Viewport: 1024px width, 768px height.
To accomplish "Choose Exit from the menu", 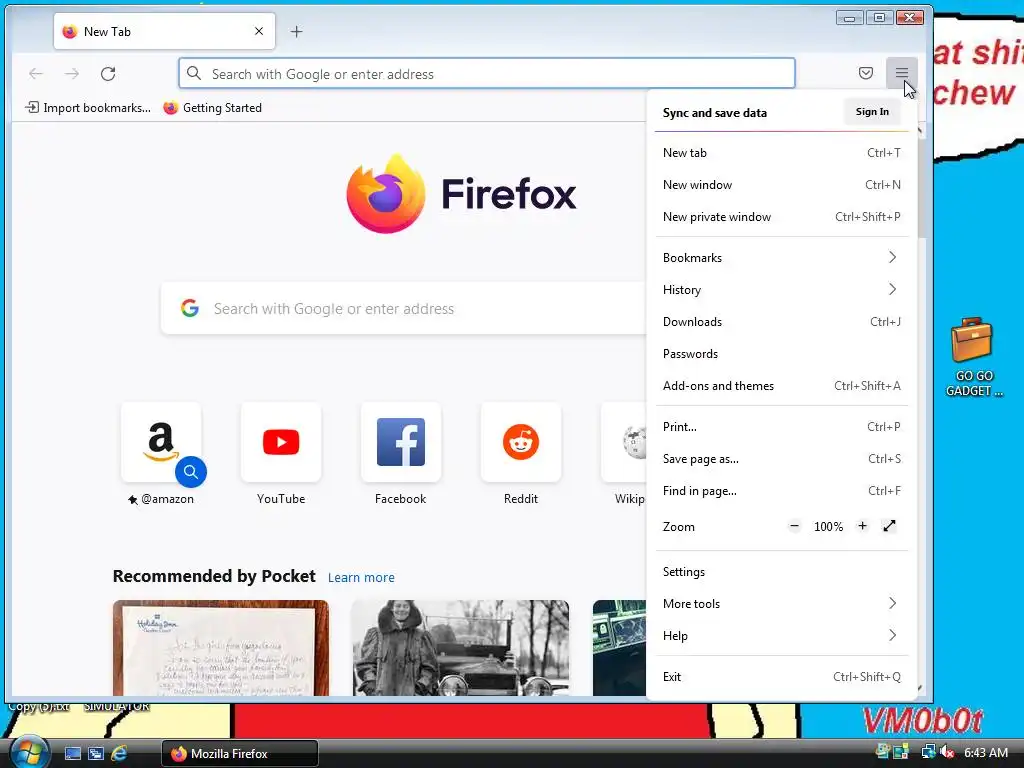I will coord(781,677).
